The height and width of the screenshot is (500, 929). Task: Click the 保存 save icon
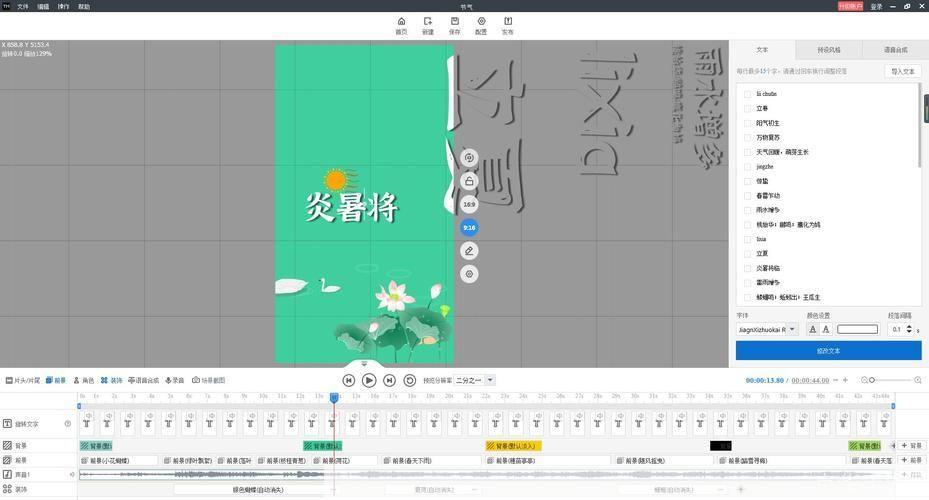pos(455,25)
